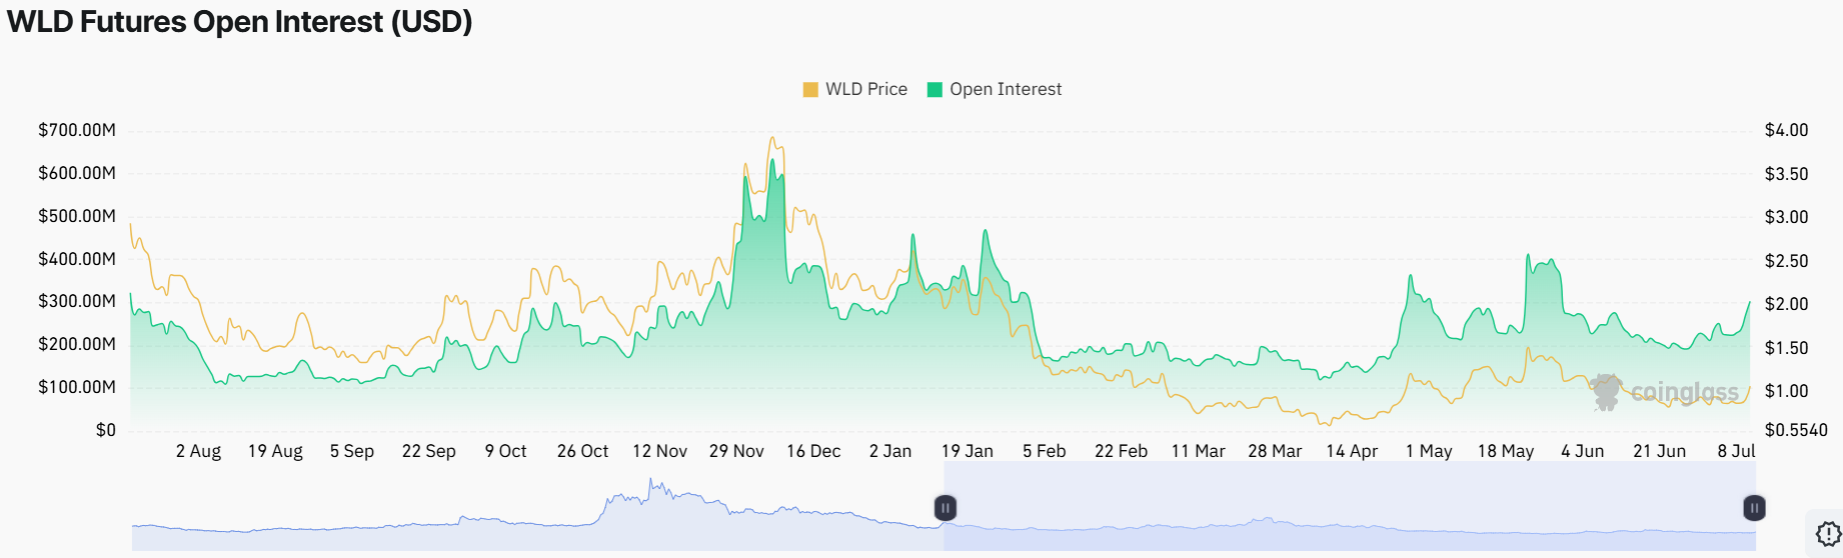
Task: Click the 19 Jan date label
Action: point(967,451)
